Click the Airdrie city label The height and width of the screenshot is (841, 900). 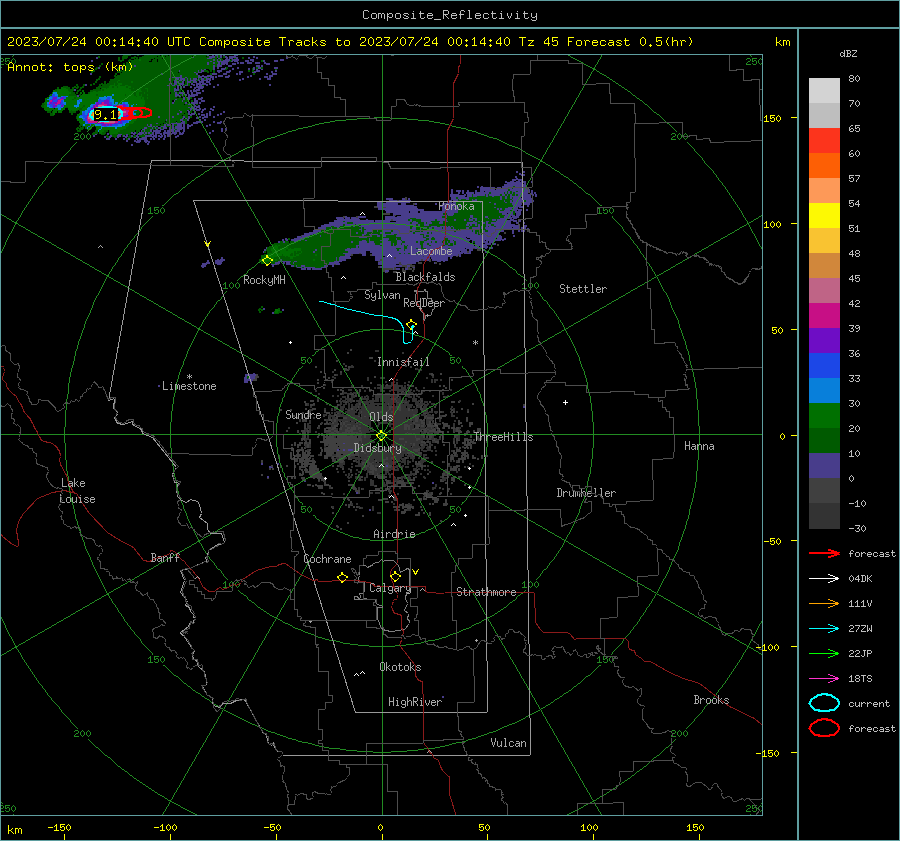pos(394,534)
